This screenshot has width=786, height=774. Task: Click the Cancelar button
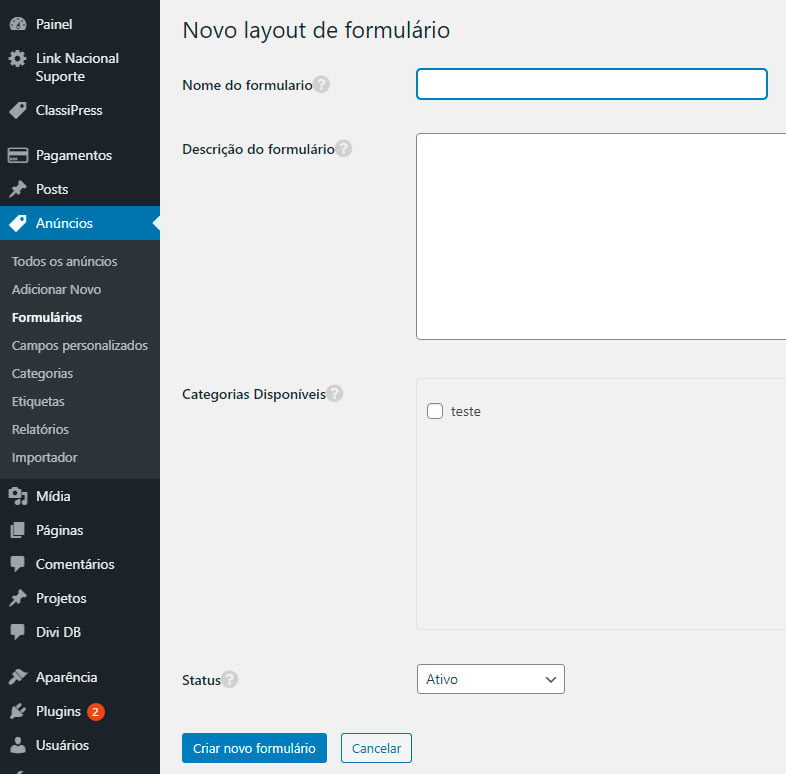point(376,748)
